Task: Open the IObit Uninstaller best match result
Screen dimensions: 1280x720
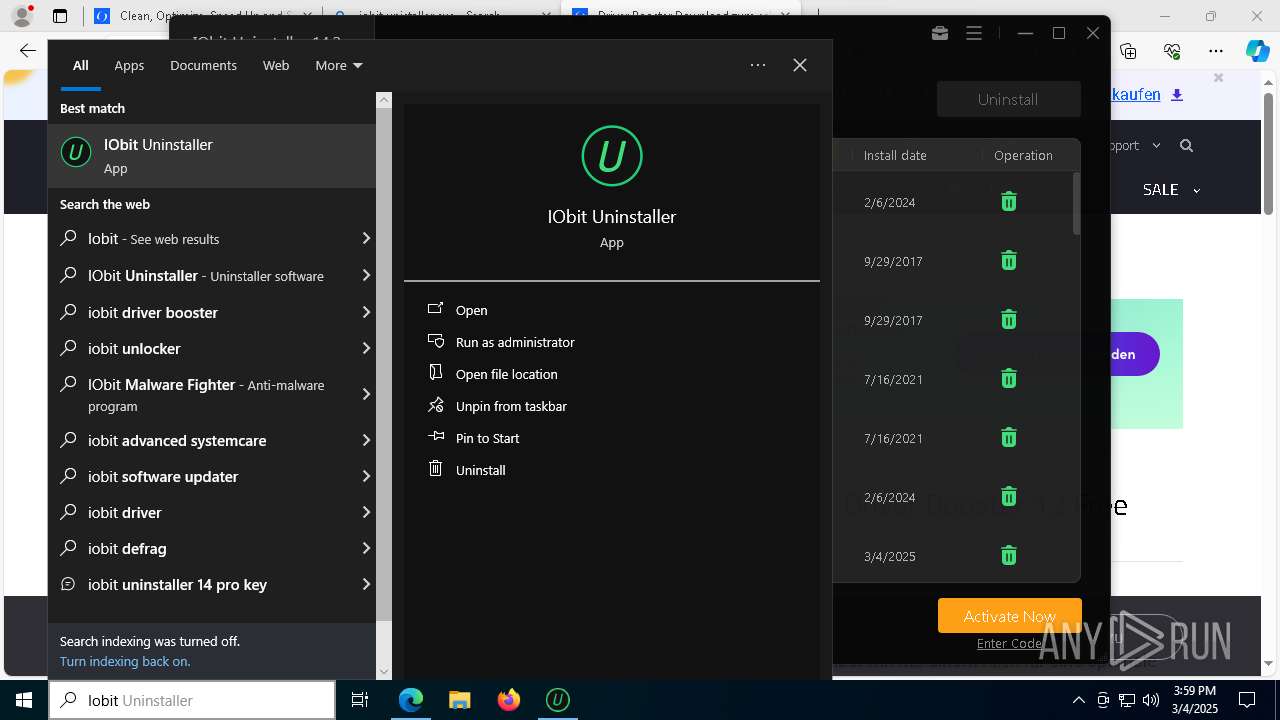Action: [212, 155]
